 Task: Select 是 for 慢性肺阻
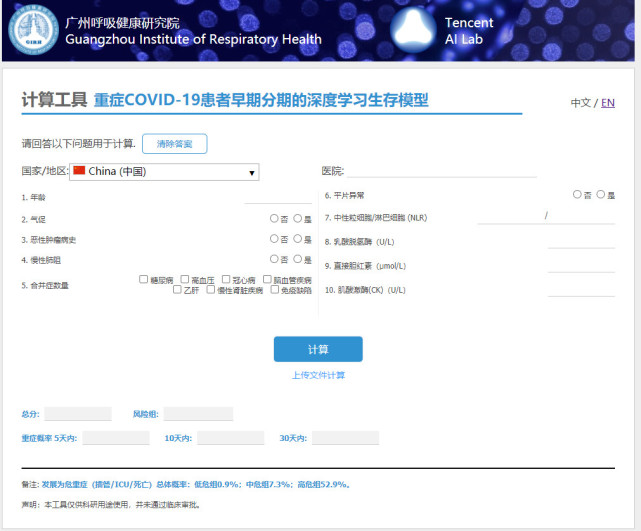(298, 259)
